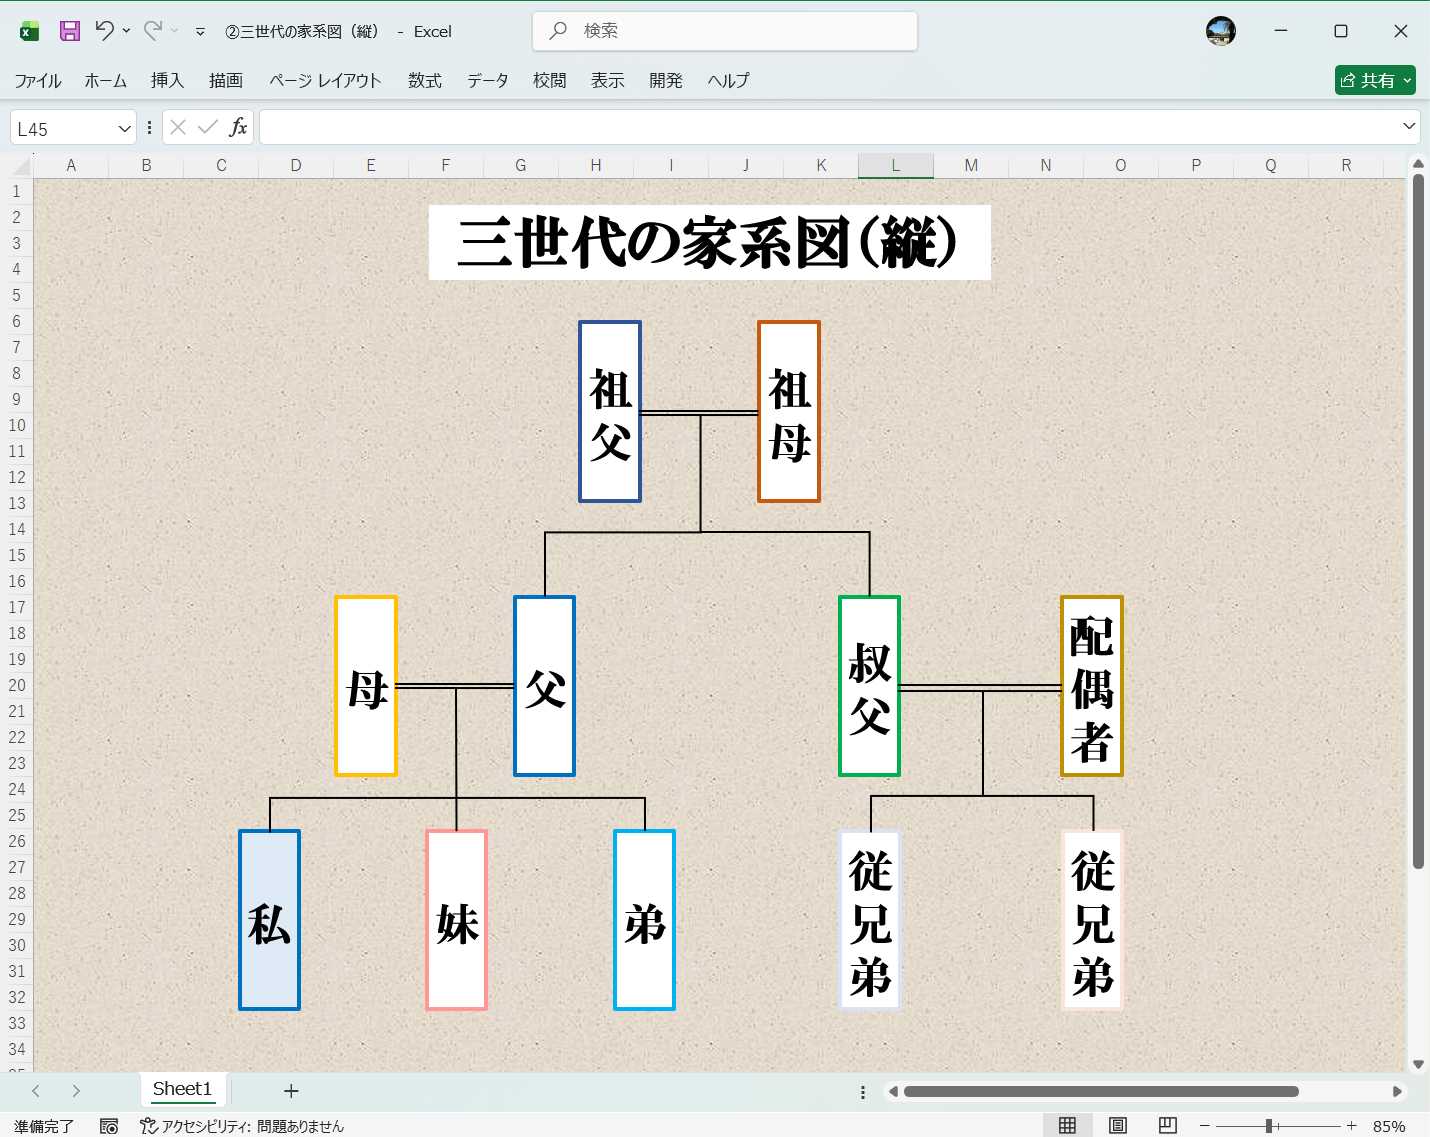Click the Cancel (X) icon beside the formula bar
Screen dimensions: 1430x1137
pos(176,127)
